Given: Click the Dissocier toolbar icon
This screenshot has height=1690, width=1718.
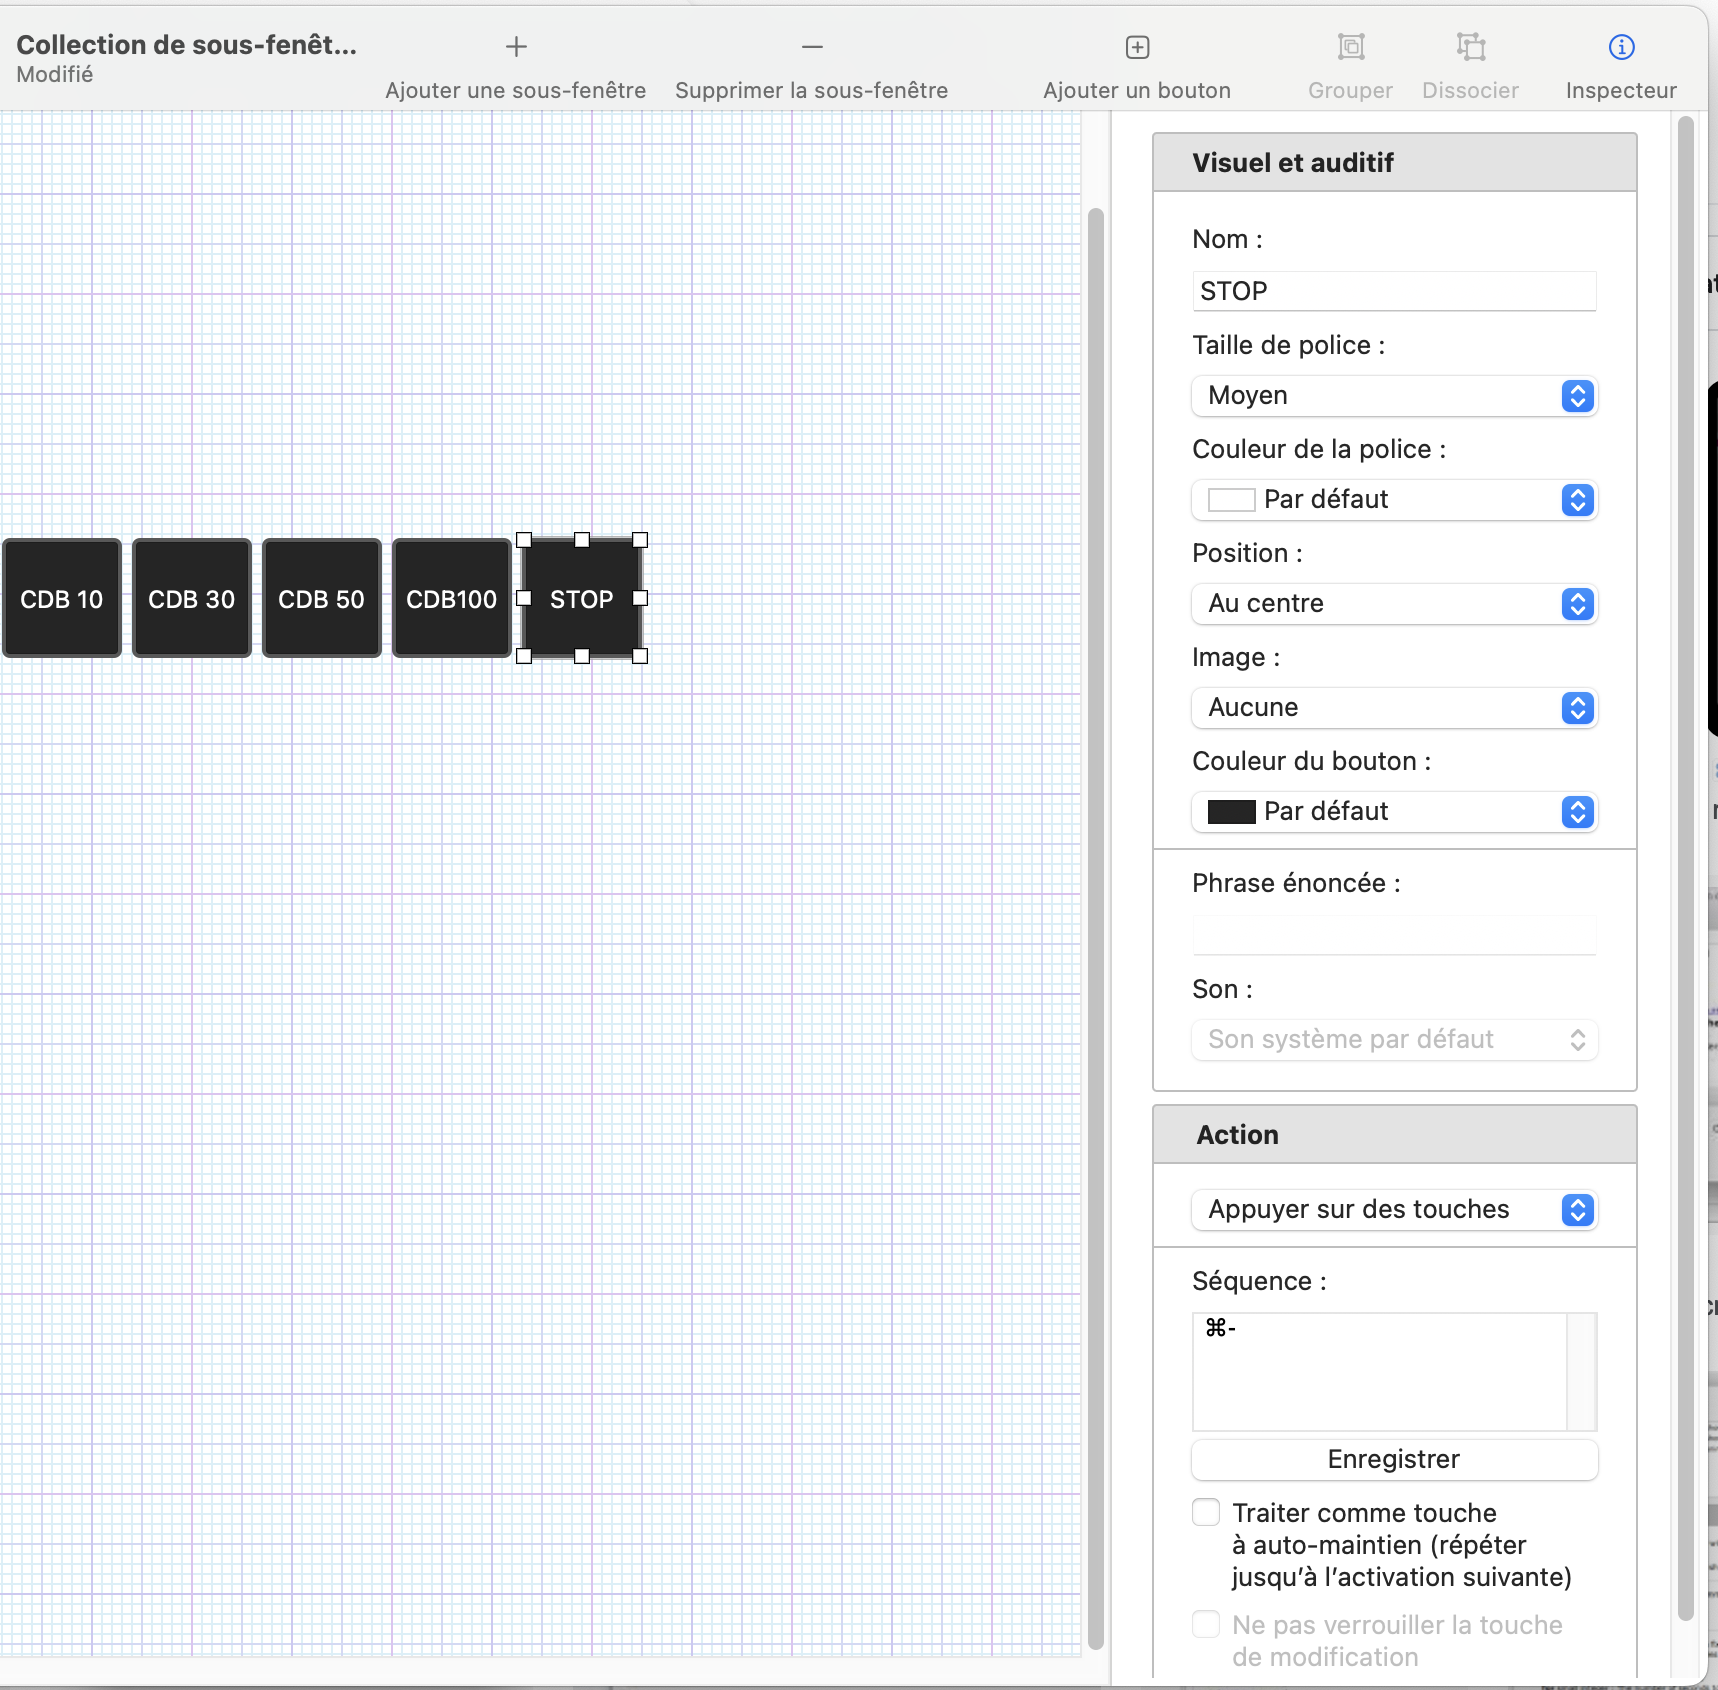Looking at the screenshot, I should [1471, 47].
